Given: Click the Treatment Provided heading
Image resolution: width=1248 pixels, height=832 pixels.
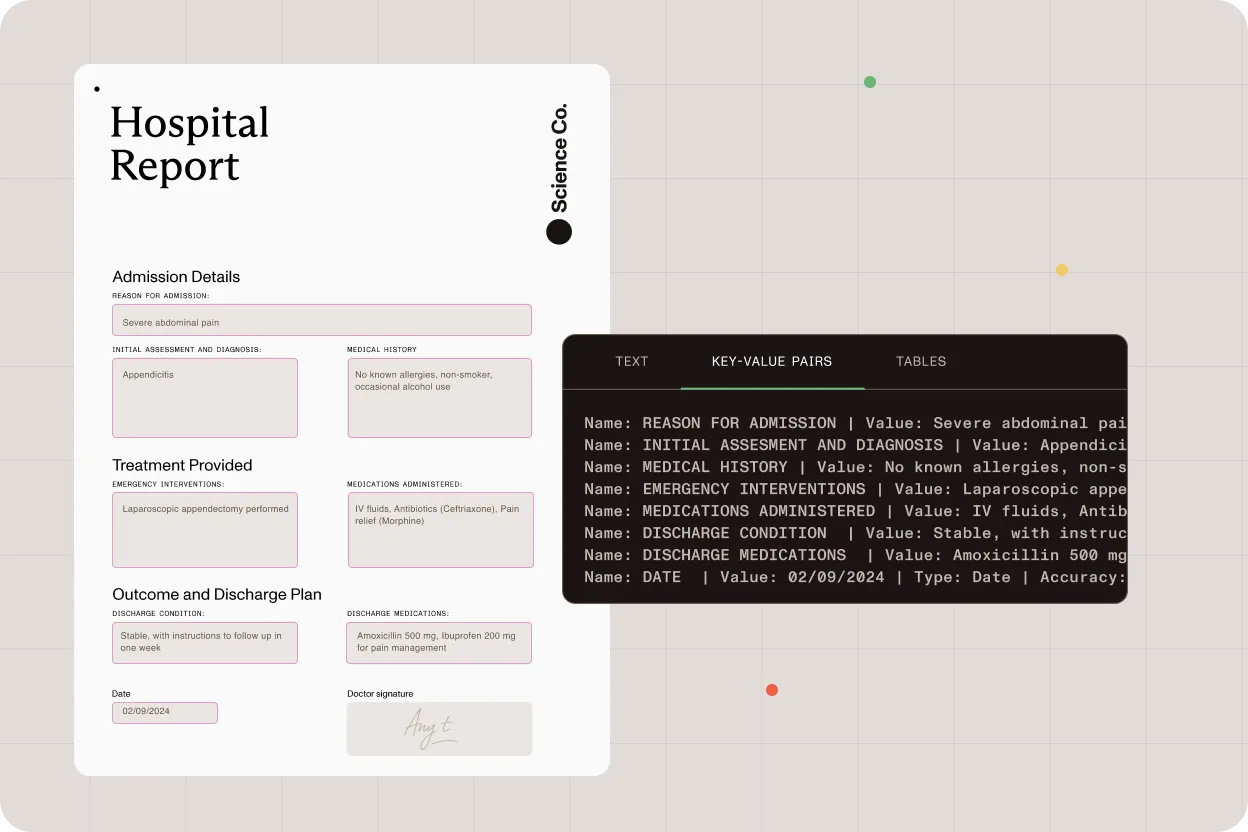Looking at the screenshot, I should (x=182, y=465).
